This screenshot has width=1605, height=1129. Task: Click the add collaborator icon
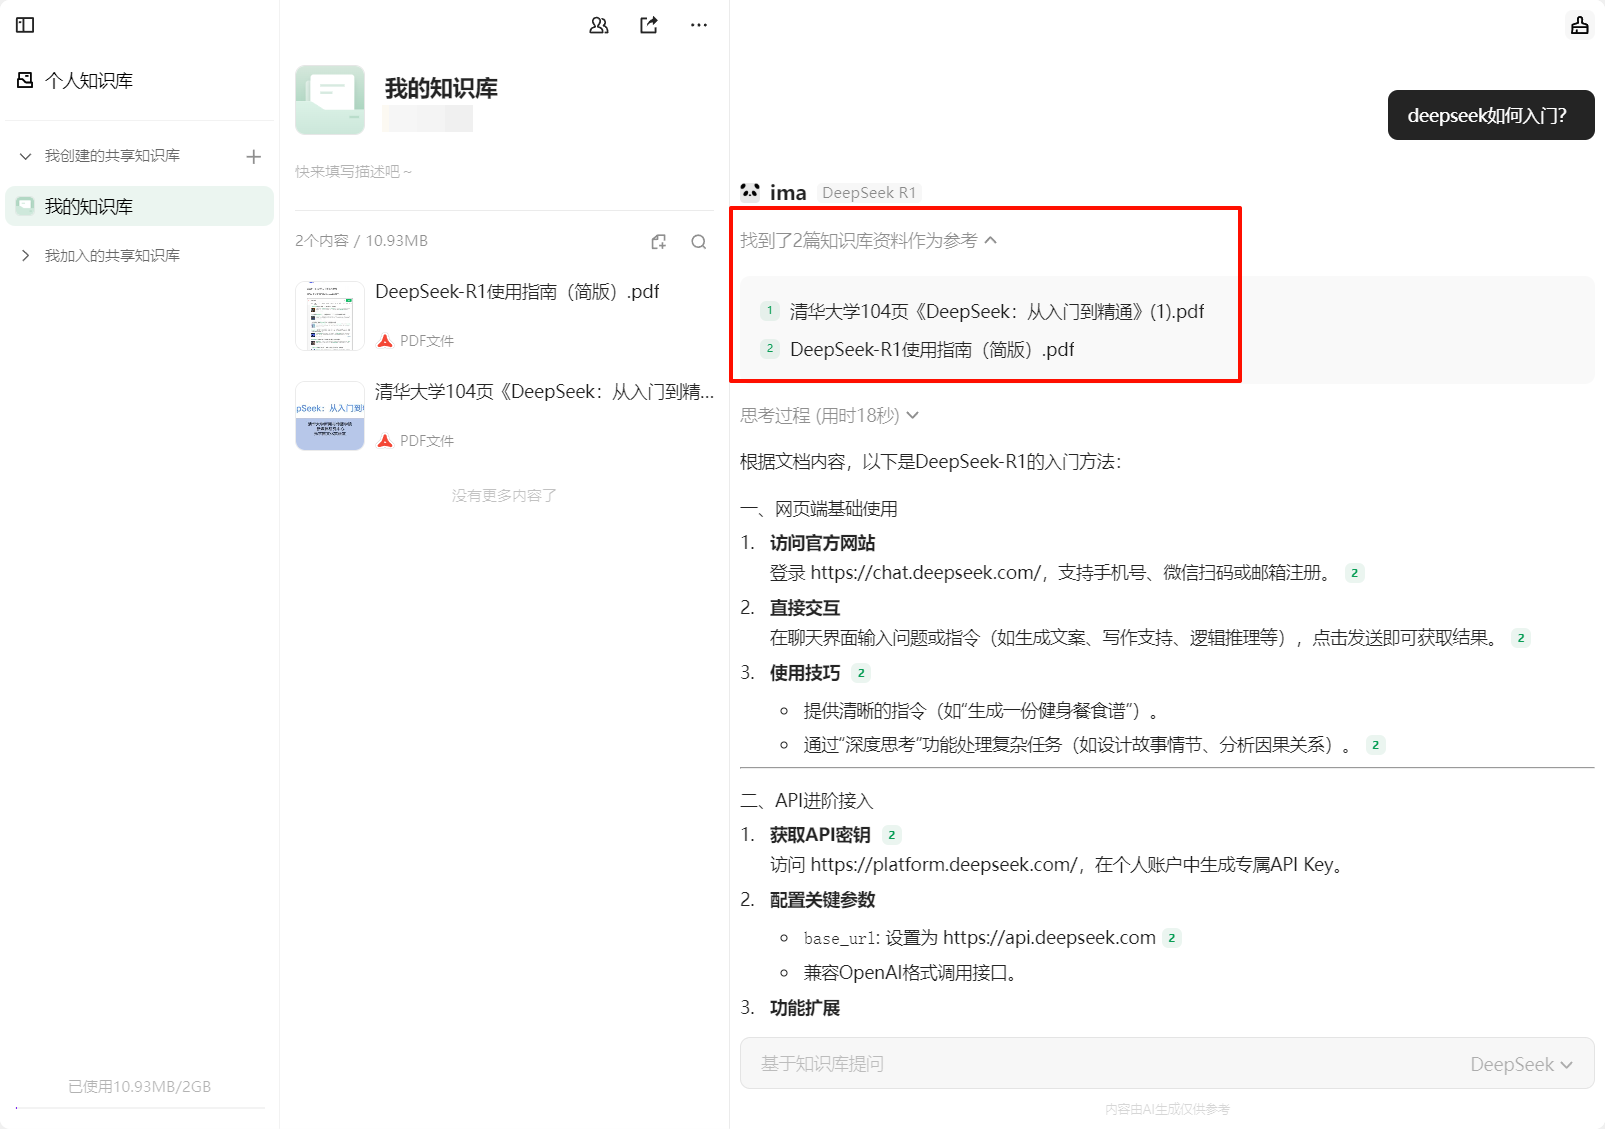(x=598, y=26)
